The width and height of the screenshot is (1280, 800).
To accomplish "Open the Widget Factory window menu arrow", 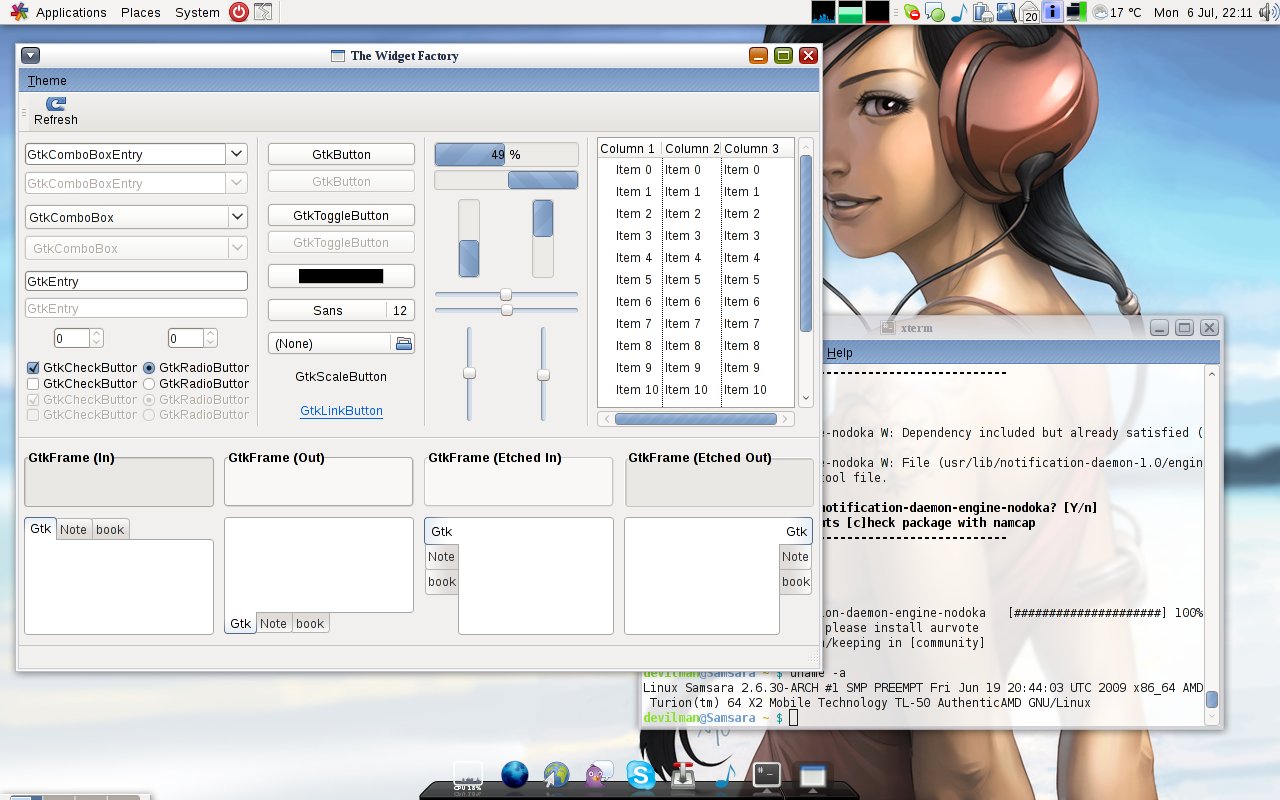I will (30, 56).
